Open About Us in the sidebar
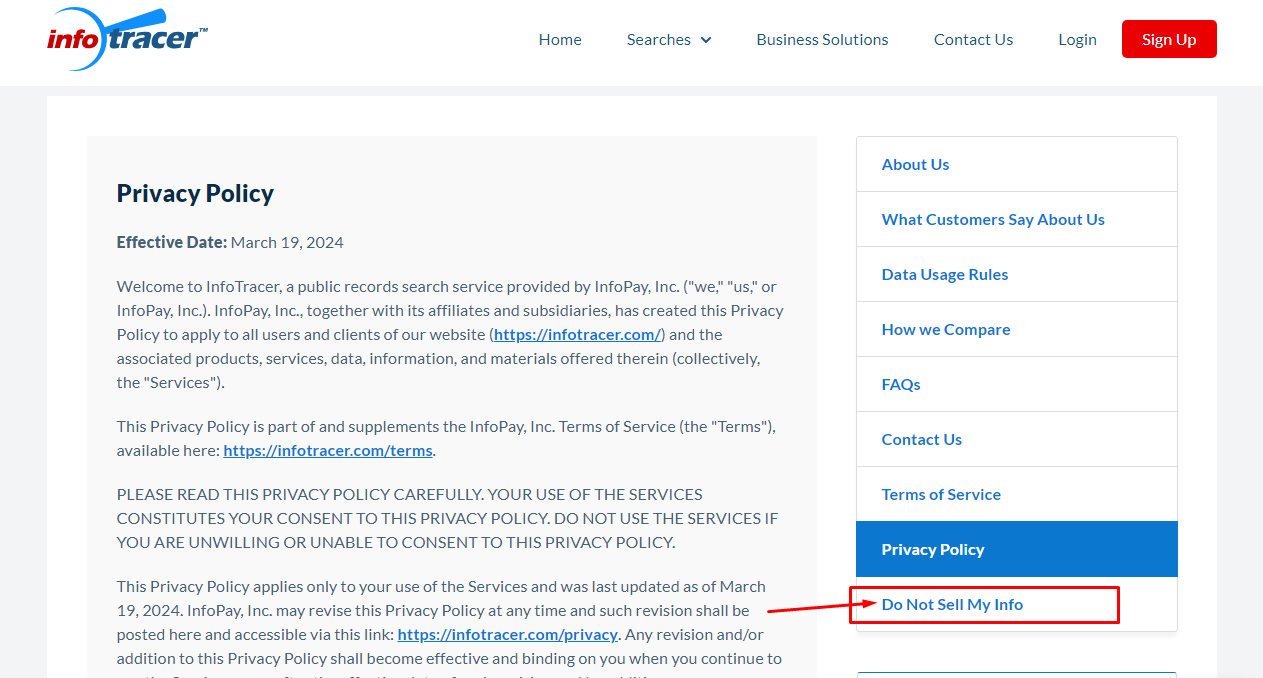Screen dimensions: 1263x678 point(1017,164)
